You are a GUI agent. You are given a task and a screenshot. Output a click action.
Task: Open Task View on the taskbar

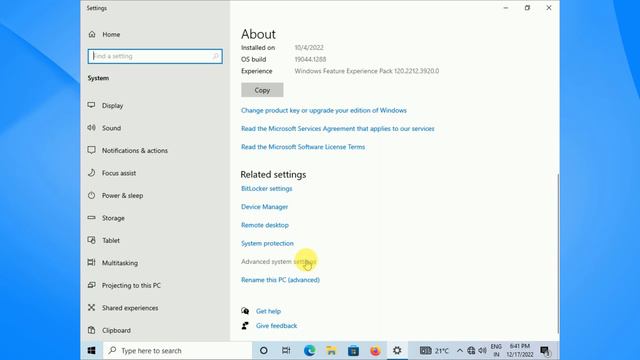(x=286, y=351)
